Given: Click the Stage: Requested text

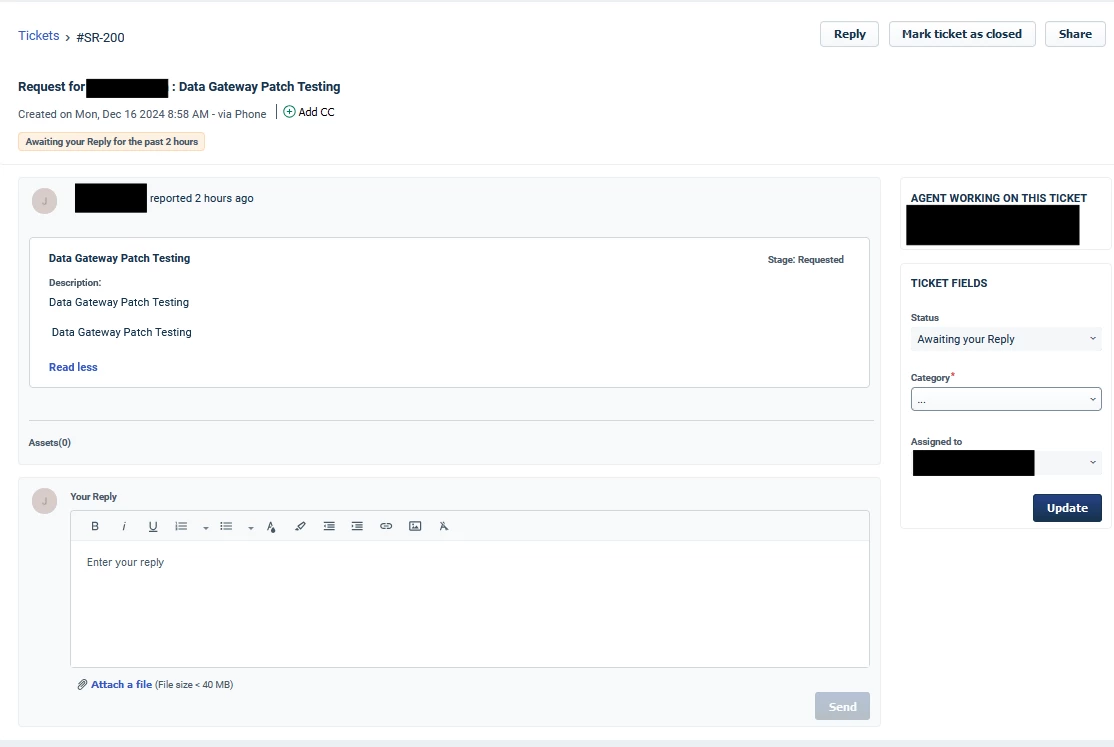Looking at the screenshot, I should point(806,260).
